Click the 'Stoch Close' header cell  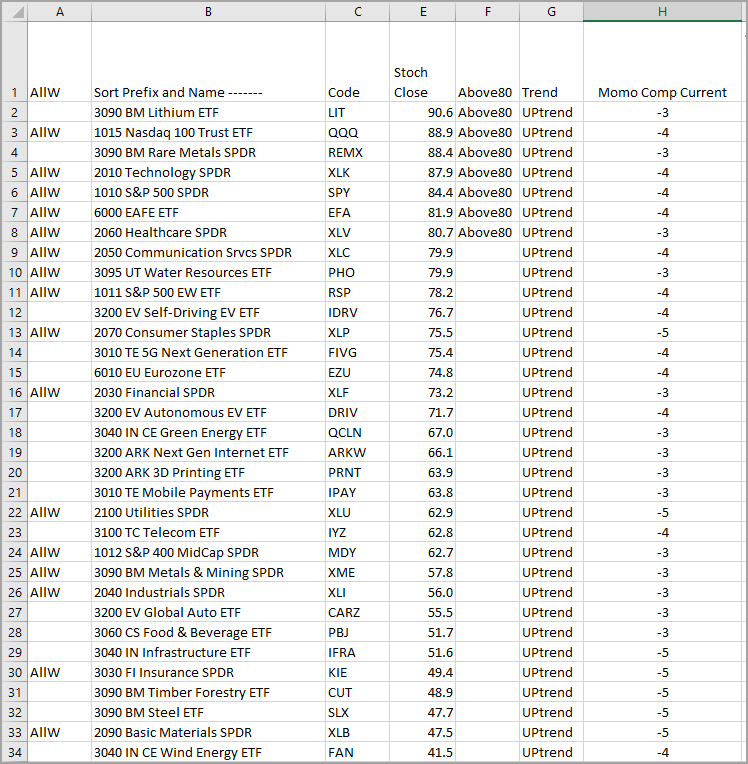[422, 62]
